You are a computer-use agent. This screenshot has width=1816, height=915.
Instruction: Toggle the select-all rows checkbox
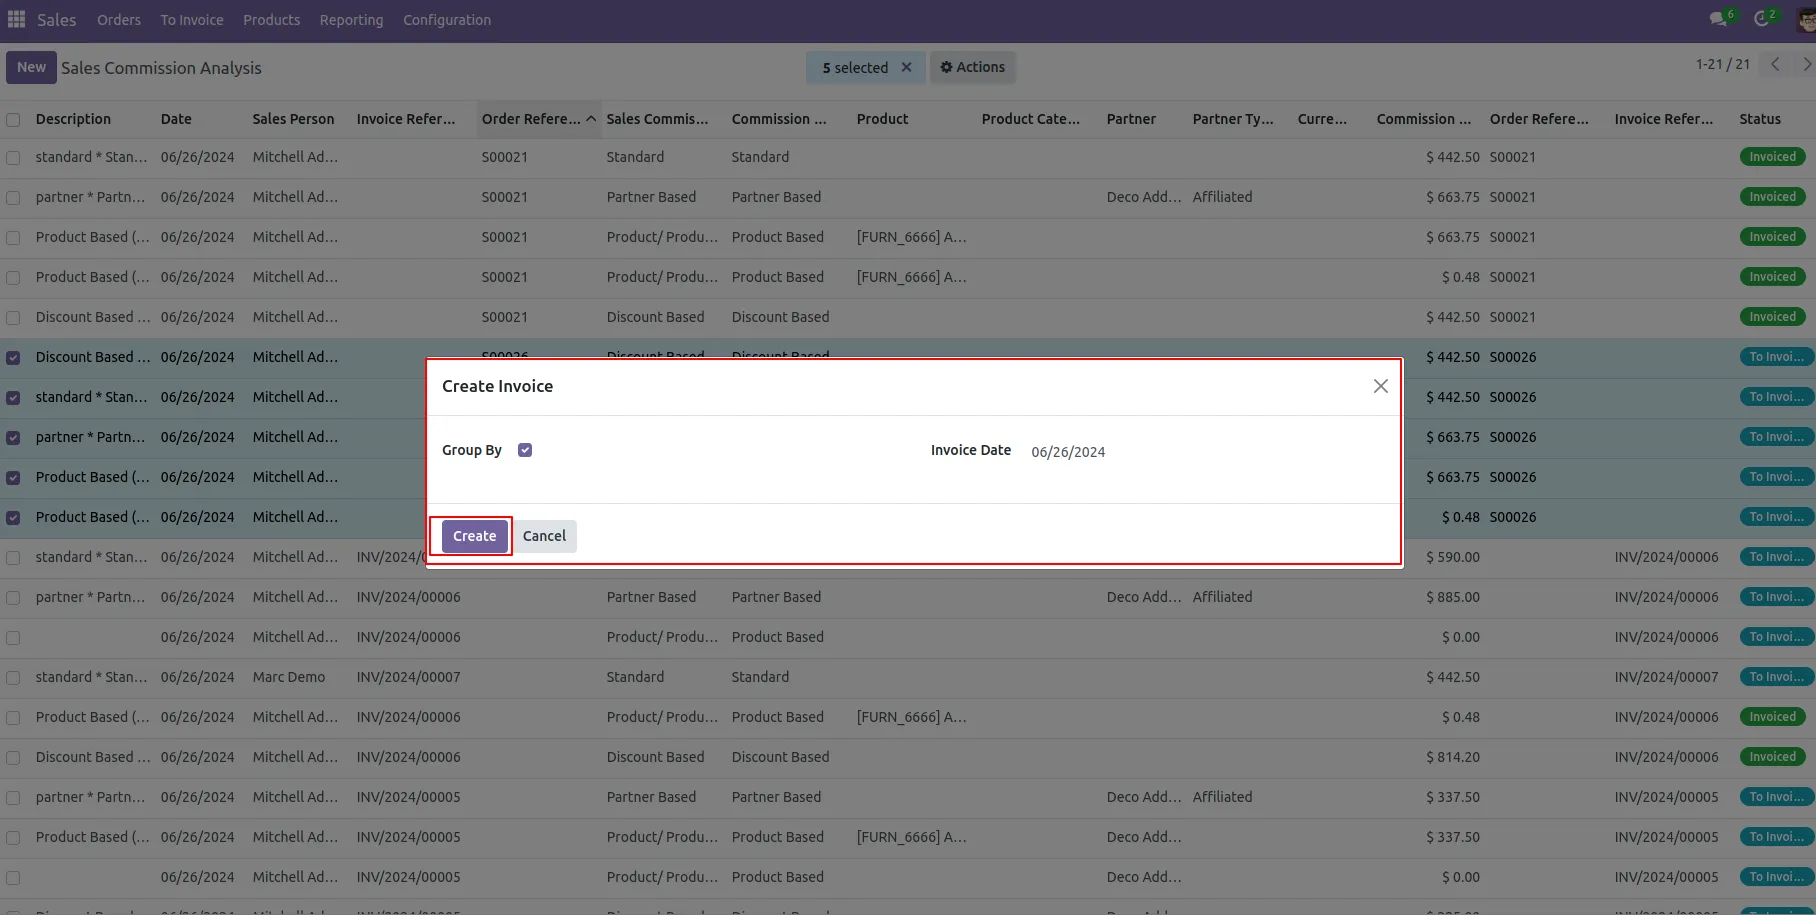pyautogui.click(x=13, y=120)
